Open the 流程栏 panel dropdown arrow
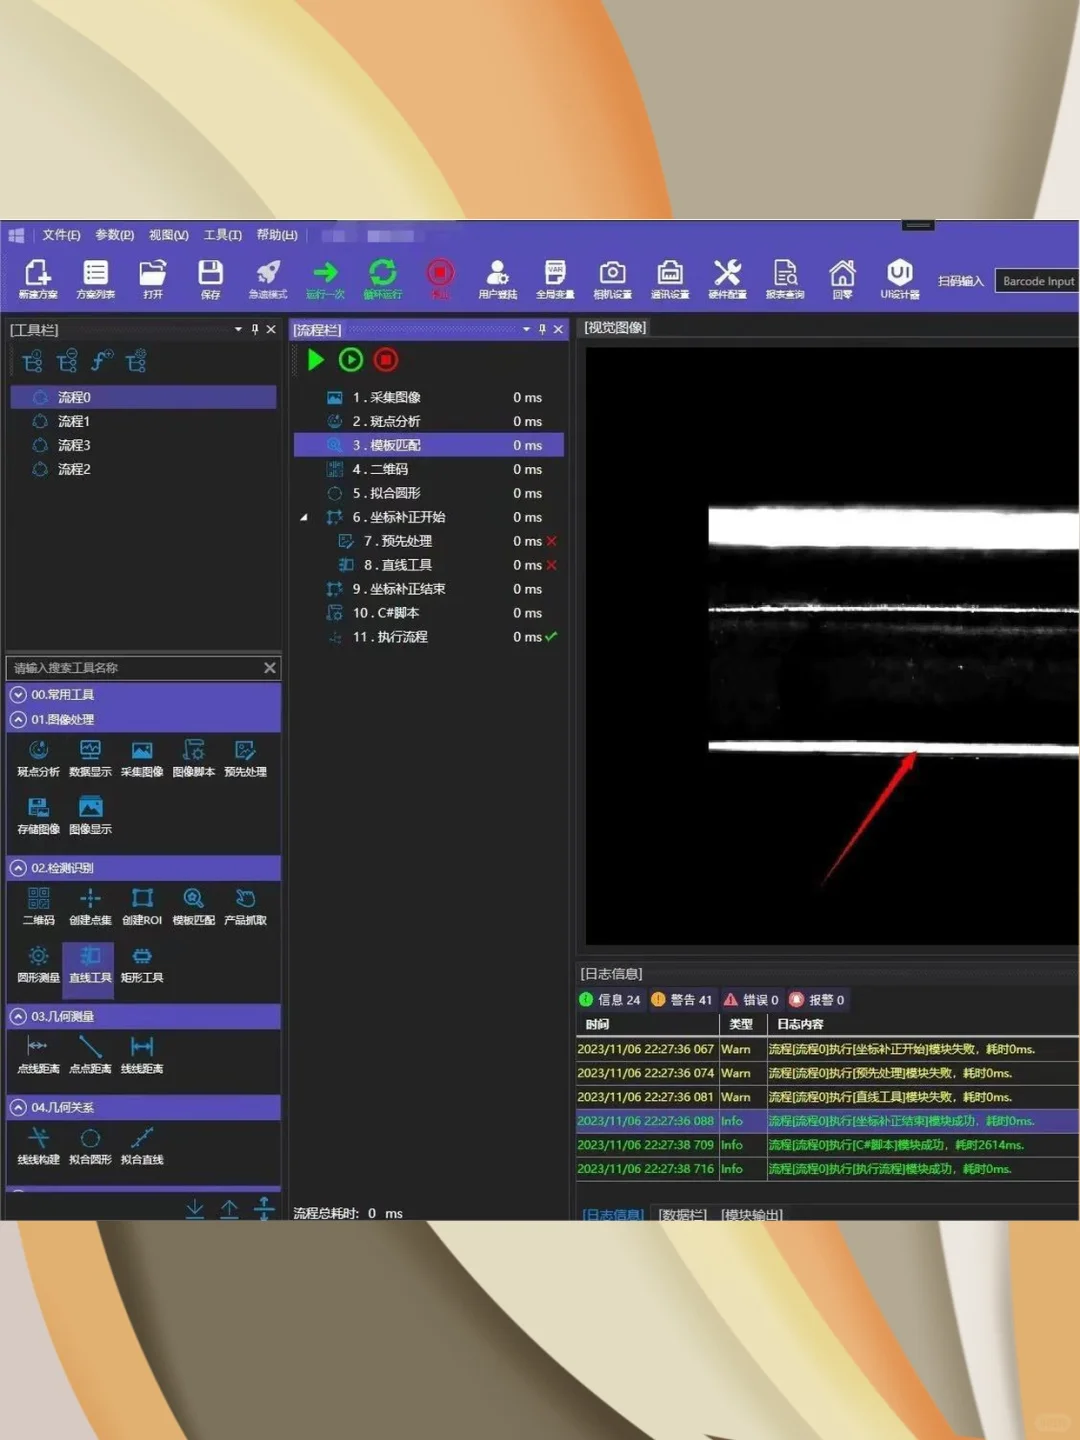Screen dimensions: 1080x1440 coord(526,329)
